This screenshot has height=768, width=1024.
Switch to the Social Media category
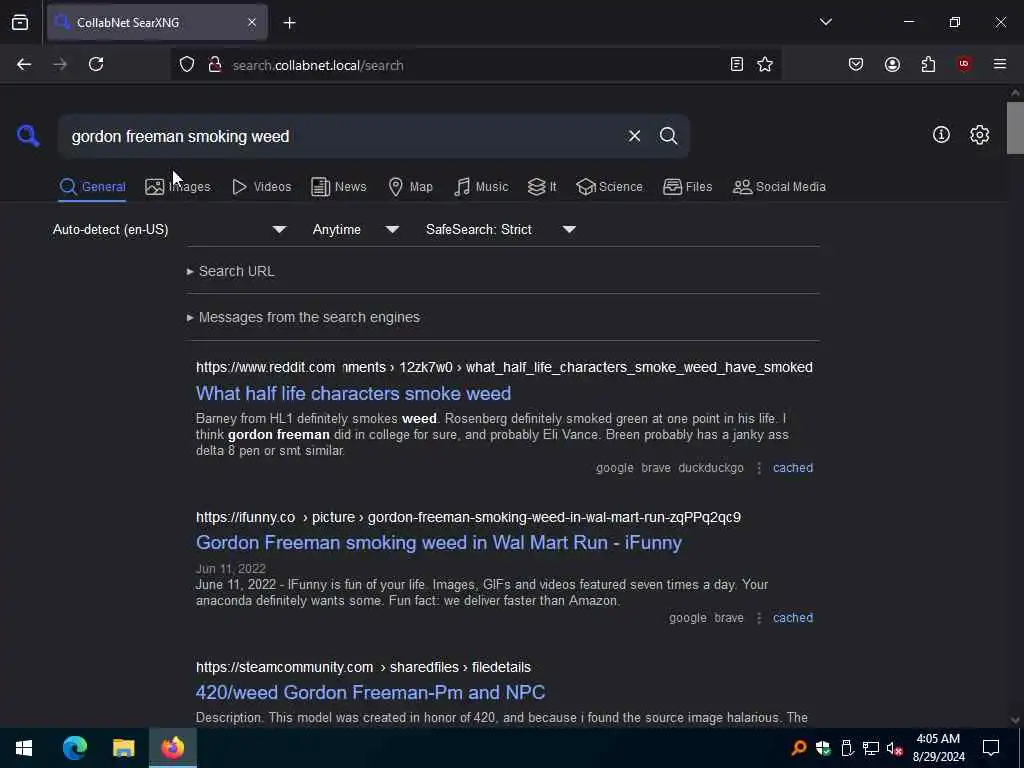click(x=779, y=187)
